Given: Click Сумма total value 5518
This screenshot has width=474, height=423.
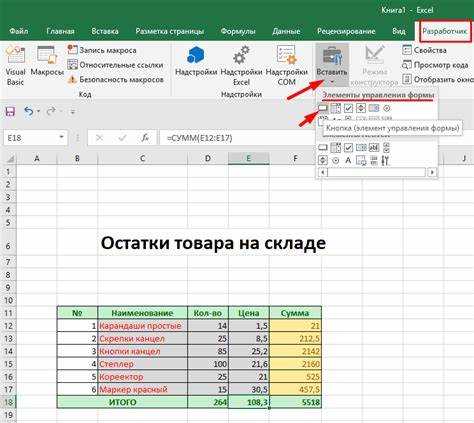Looking at the screenshot, I should pyautogui.click(x=295, y=402).
